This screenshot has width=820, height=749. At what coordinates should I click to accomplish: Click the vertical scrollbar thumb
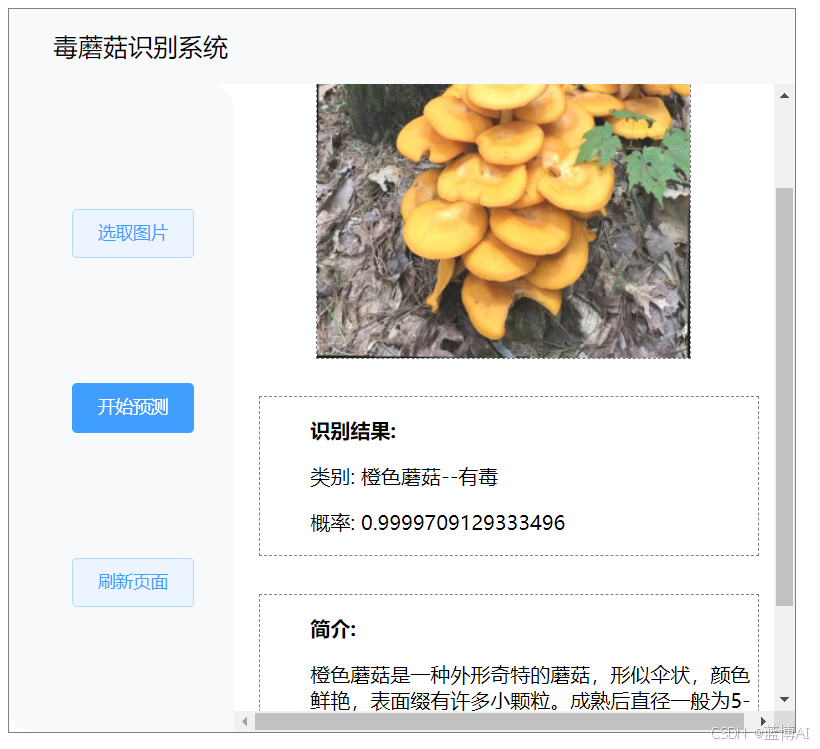click(x=784, y=396)
